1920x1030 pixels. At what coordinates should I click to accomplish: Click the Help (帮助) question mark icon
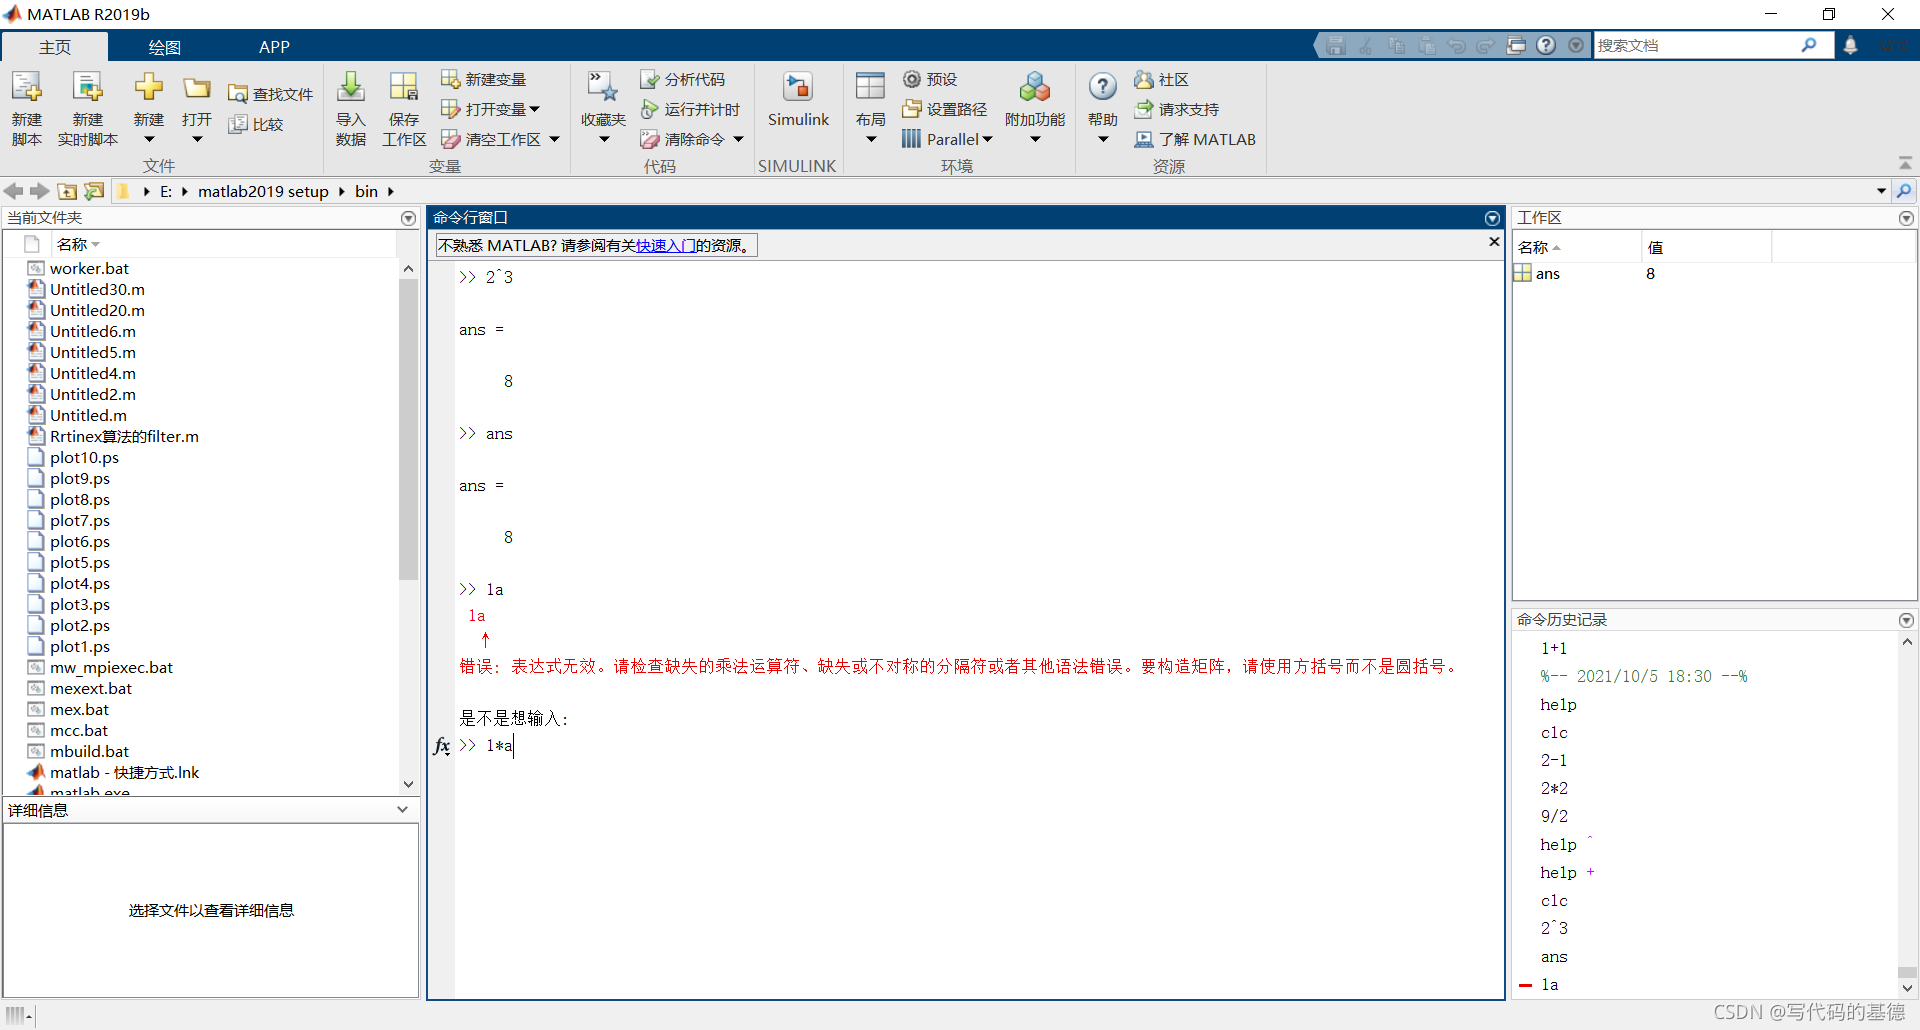(1103, 88)
